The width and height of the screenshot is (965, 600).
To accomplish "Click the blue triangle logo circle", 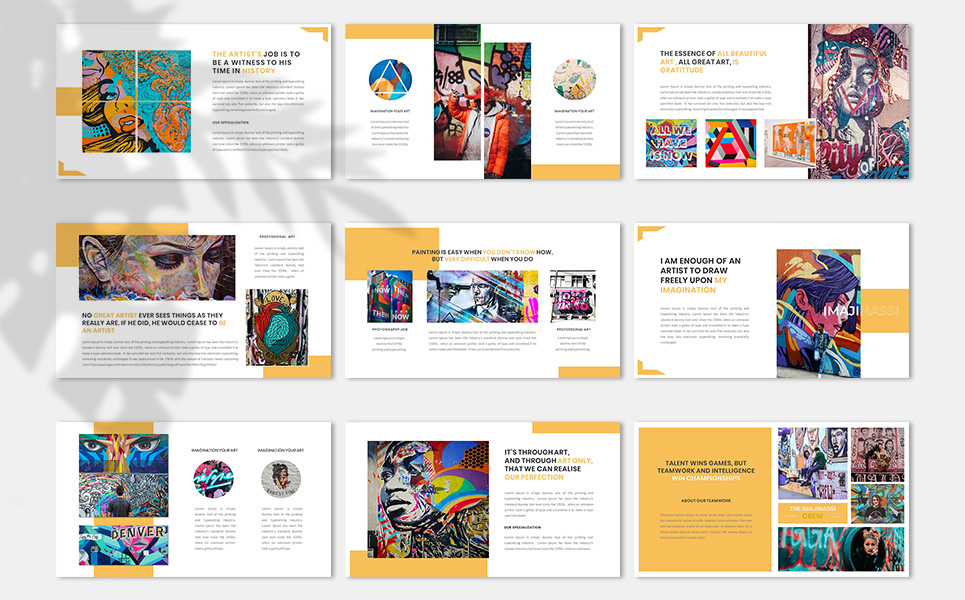I will pos(390,79).
